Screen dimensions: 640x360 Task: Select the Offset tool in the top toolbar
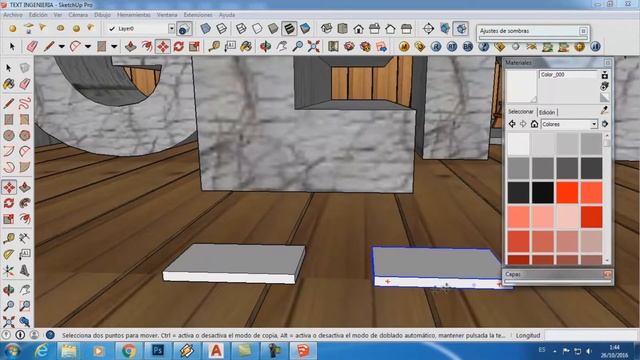pos(147,47)
